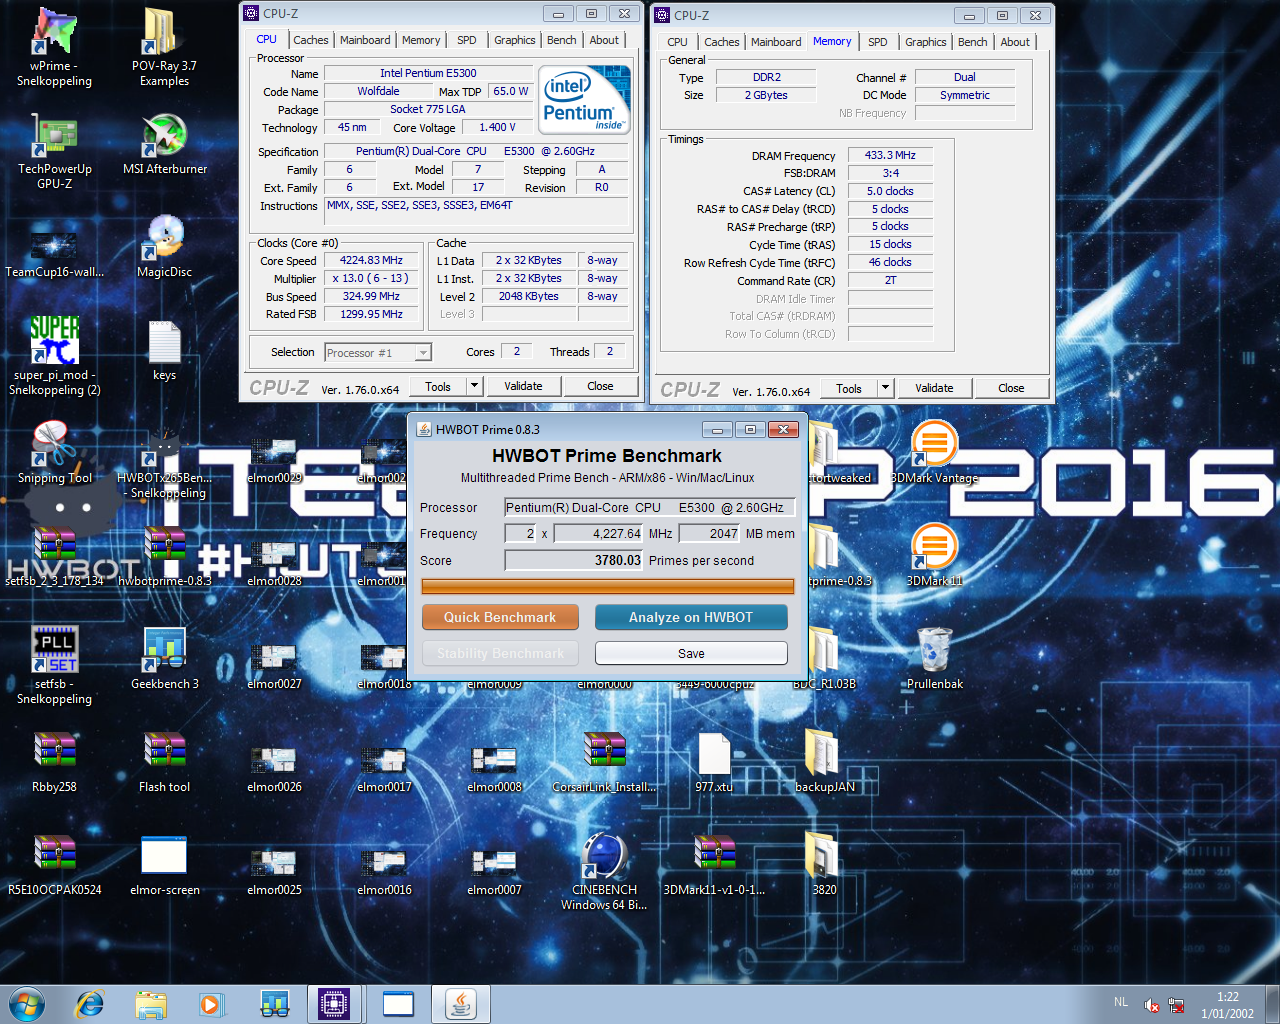Image resolution: width=1280 pixels, height=1024 pixels.
Task: Click the Analyze on HWBOT button
Action: [x=691, y=617]
